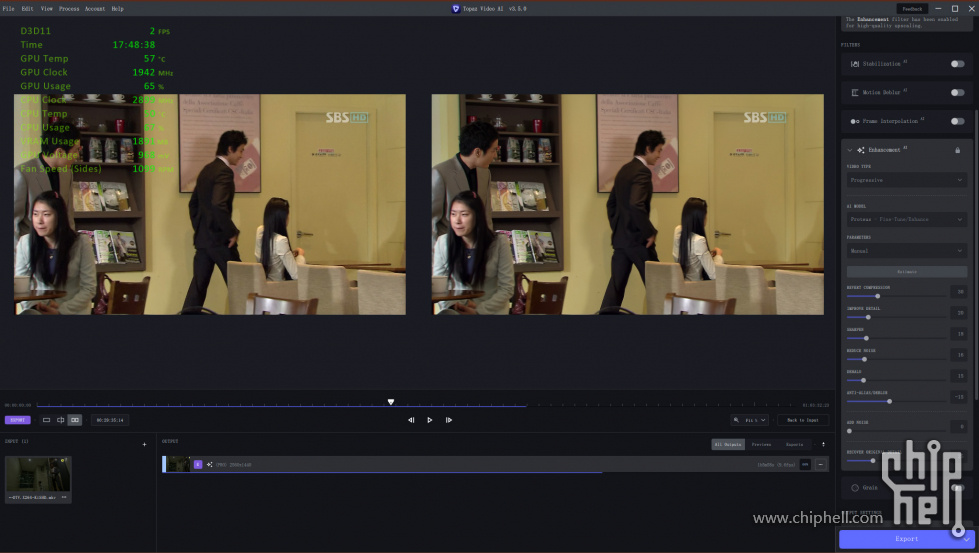Click the Improve Detail value field

tap(959, 313)
